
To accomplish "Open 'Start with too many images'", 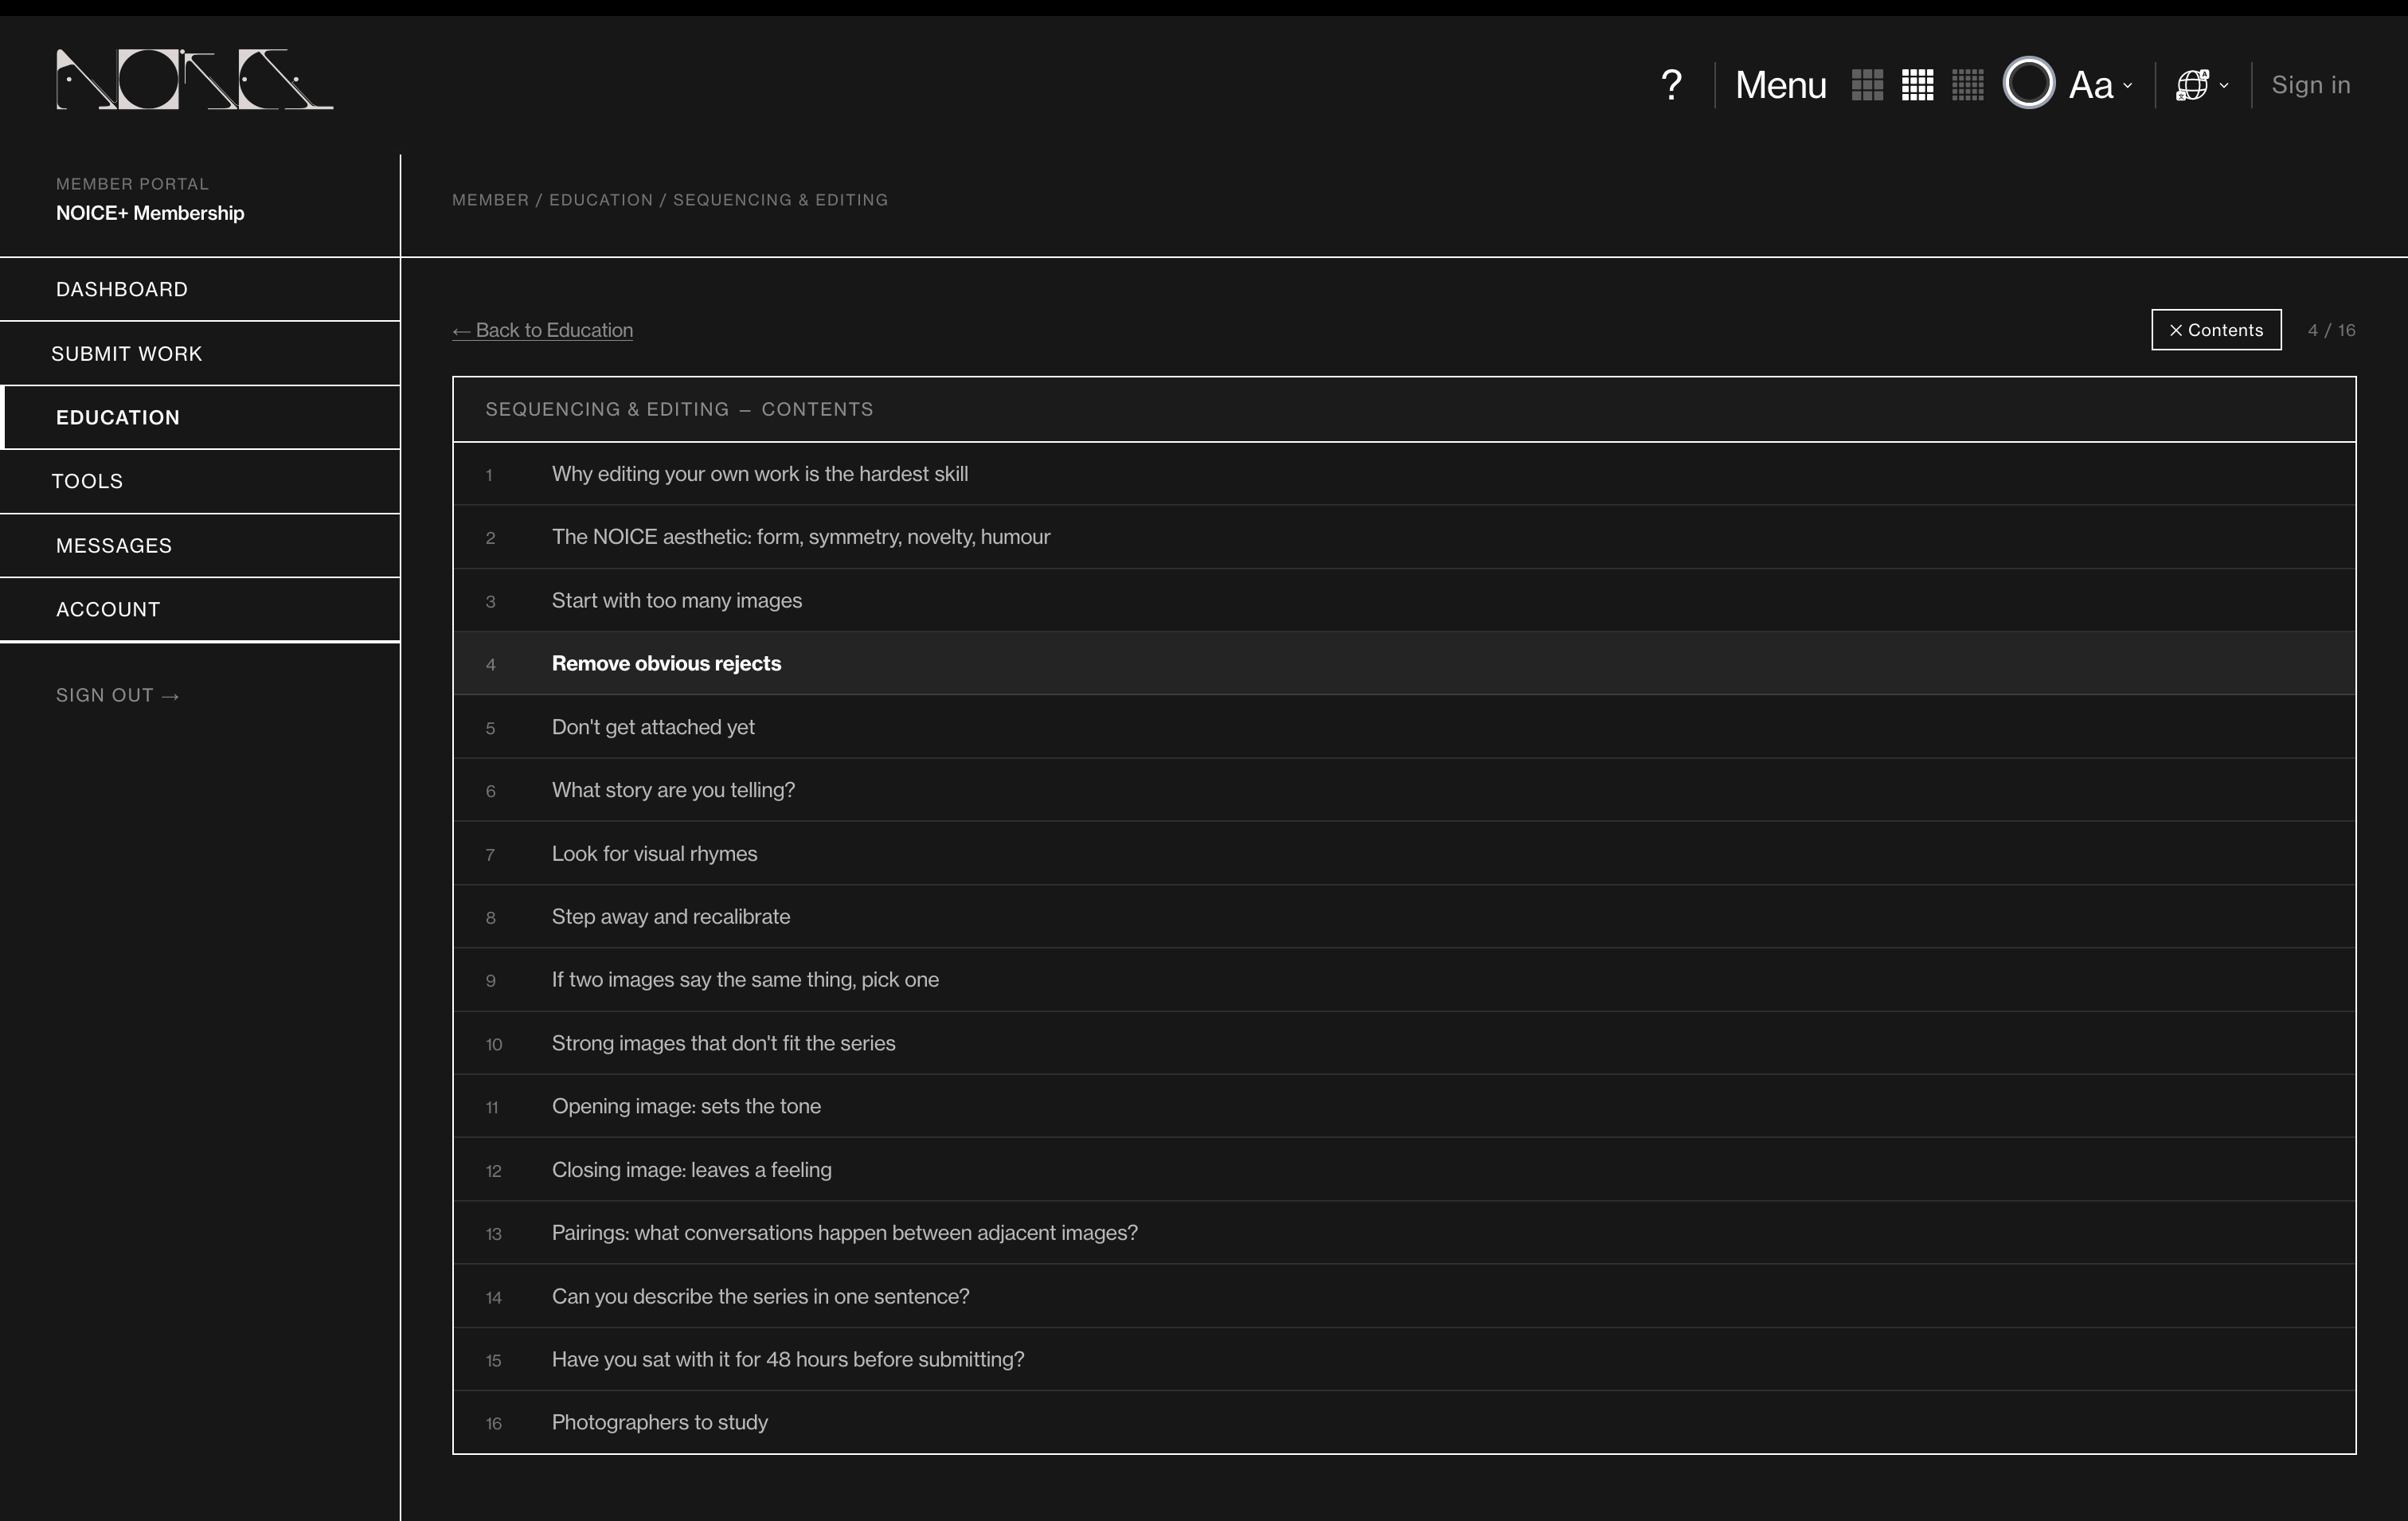I will tap(1404, 600).
